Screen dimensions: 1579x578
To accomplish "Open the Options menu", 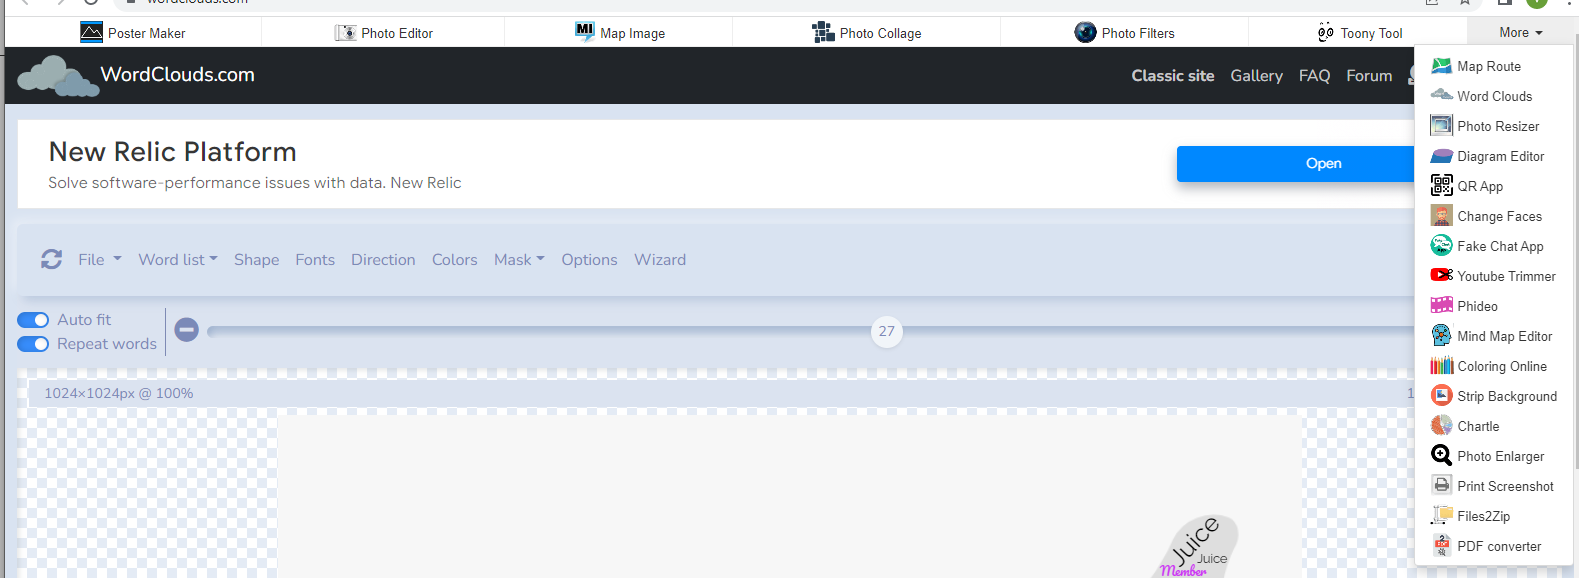I will [589, 260].
